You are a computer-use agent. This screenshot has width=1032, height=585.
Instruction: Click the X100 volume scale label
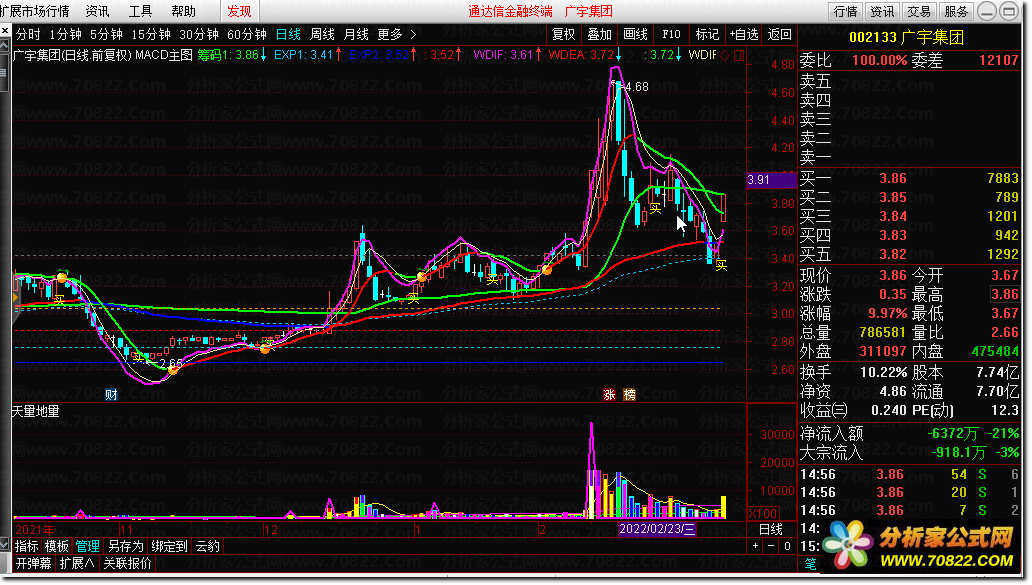tap(763, 513)
